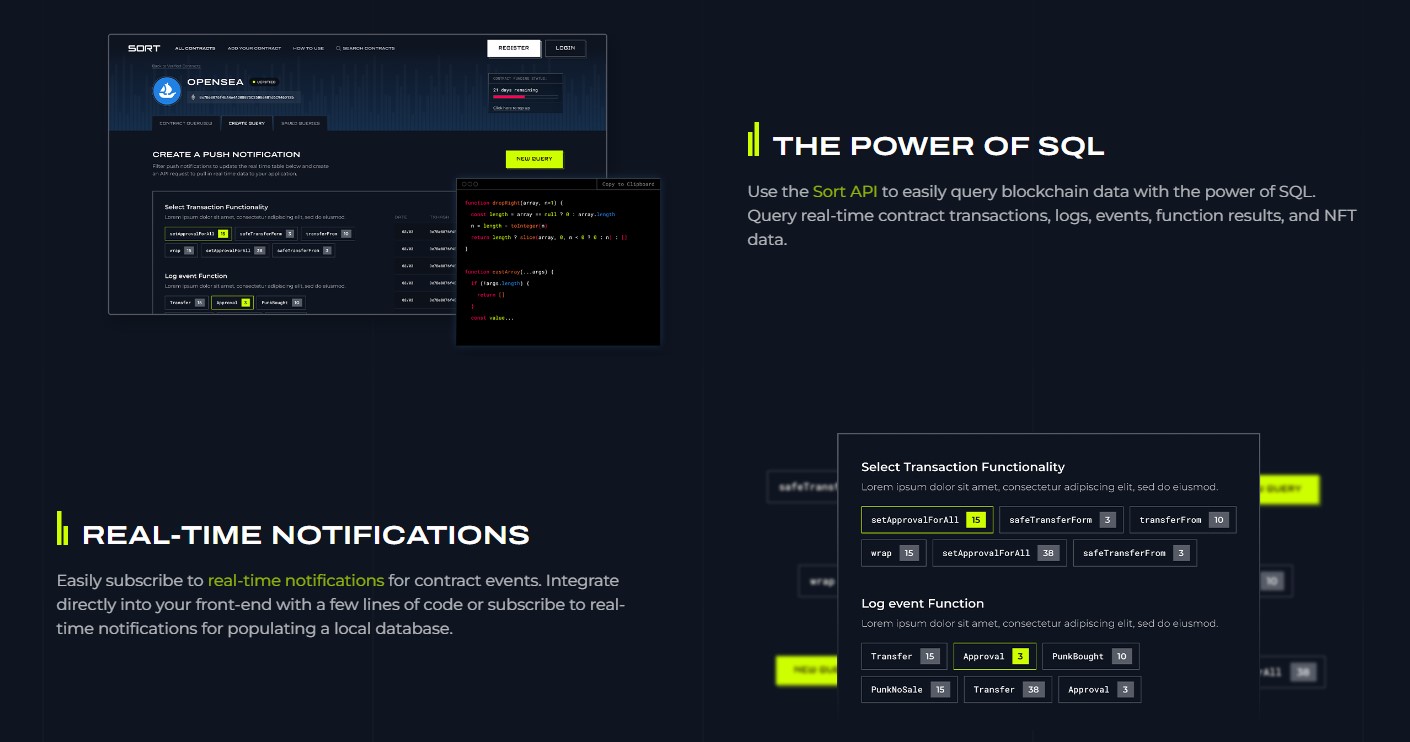The height and width of the screenshot is (742, 1410).
Task: Open the All Contracts menu item
Action: coord(196,48)
